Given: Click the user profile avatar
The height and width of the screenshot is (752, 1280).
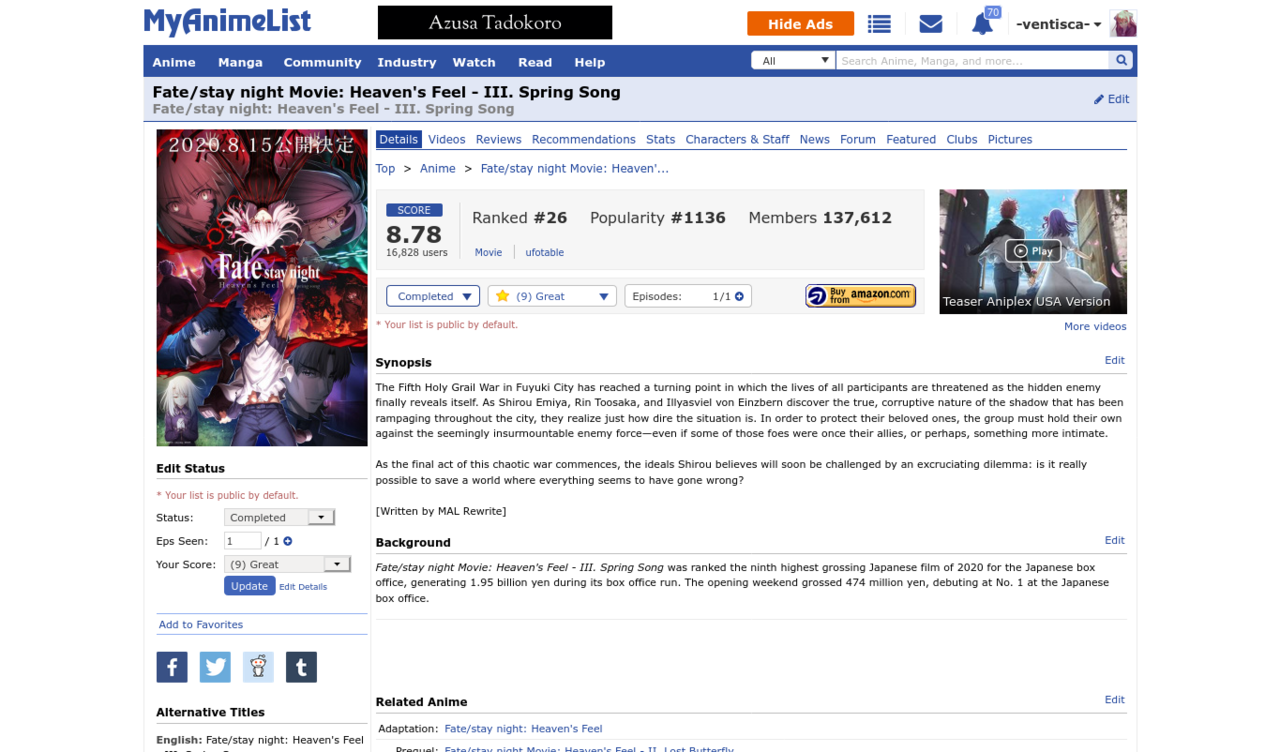Looking at the screenshot, I should [1123, 24].
